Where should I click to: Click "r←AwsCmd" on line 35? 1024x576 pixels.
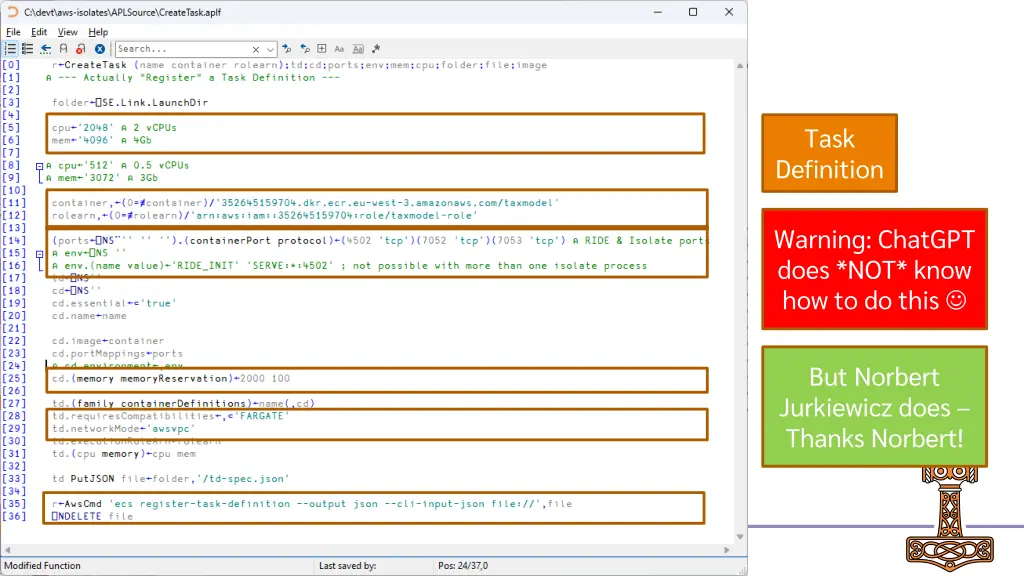pos(76,504)
